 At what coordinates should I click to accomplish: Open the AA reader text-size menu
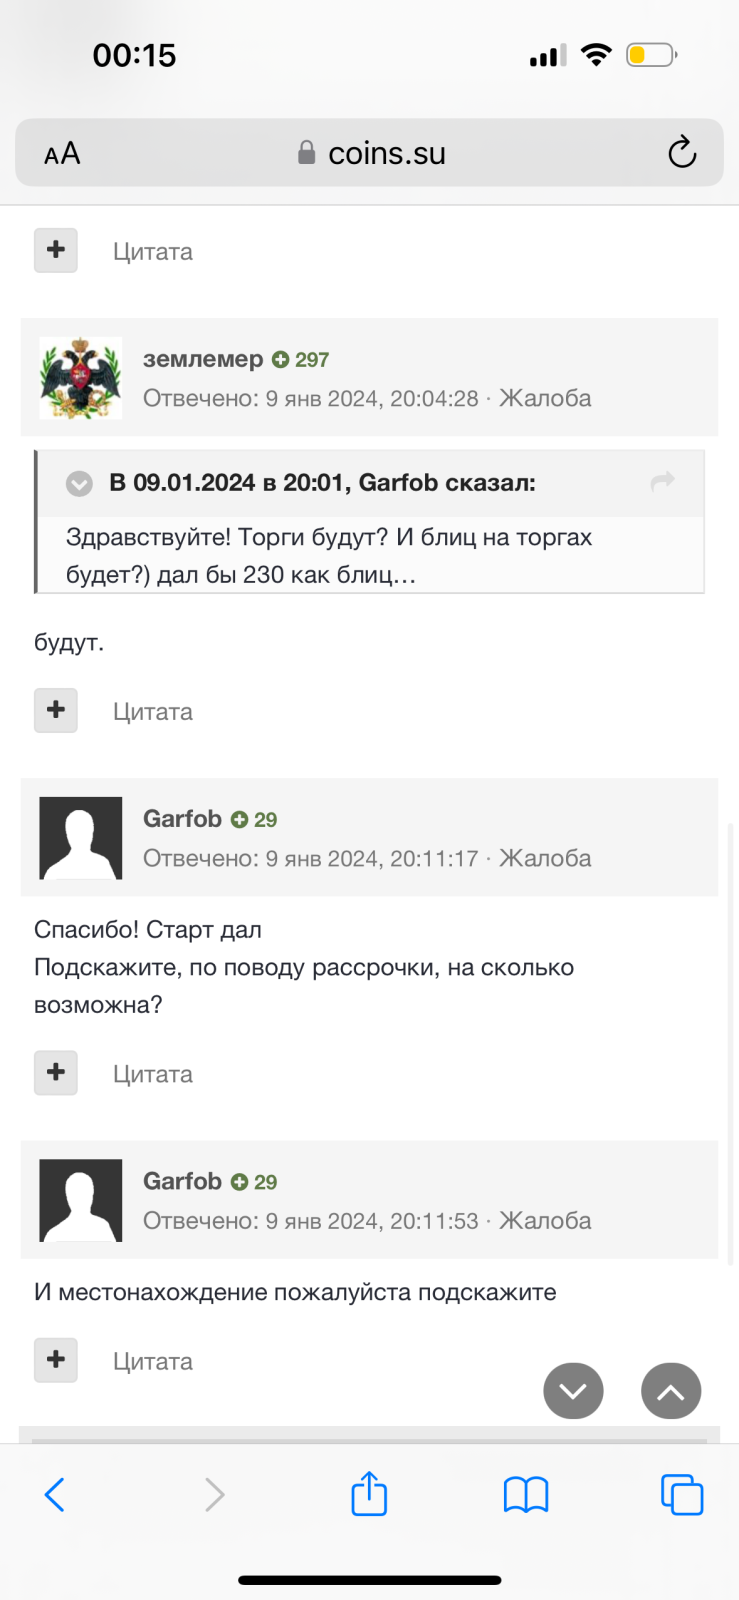pyautogui.click(x=62, y=154)
